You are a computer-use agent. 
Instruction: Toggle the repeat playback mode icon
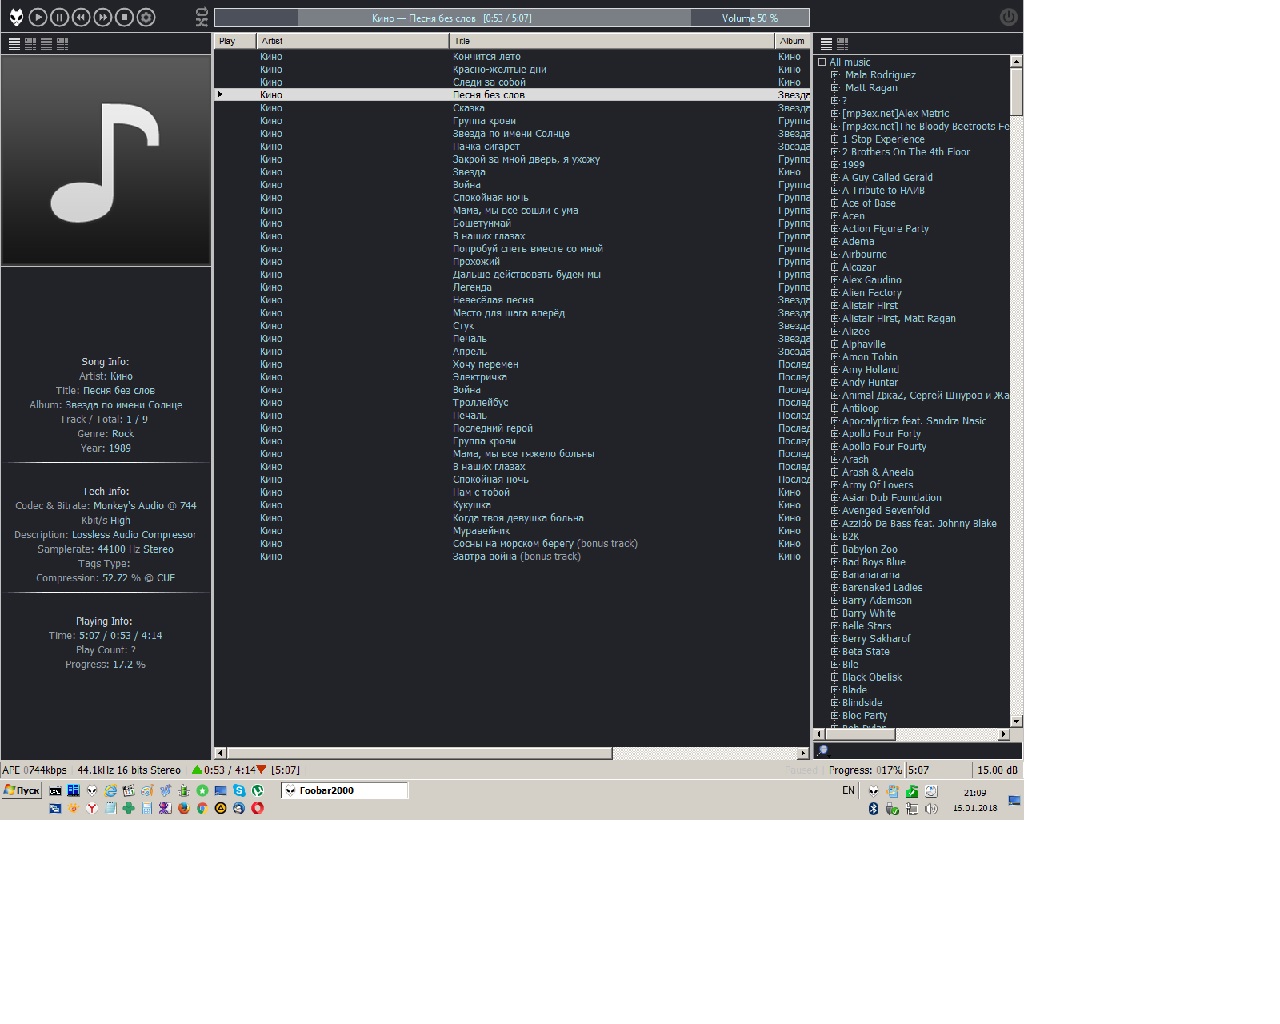tap(201, 11)
